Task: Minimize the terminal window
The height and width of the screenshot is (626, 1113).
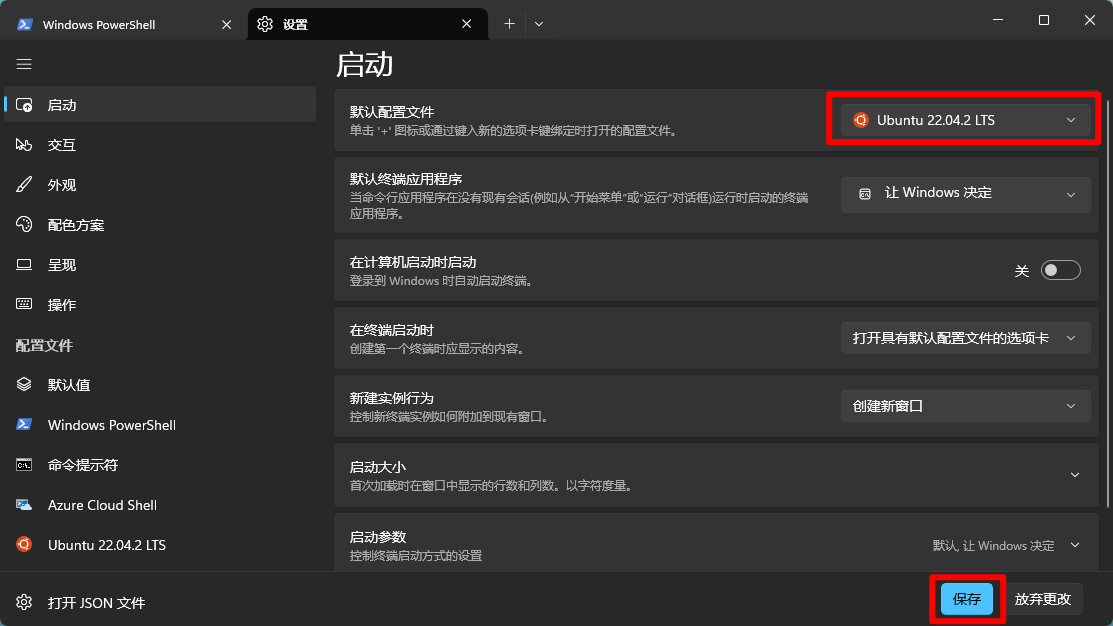Action: click(998, 20)
